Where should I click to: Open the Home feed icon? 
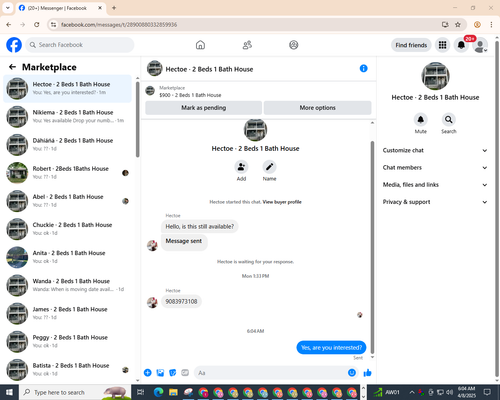tap(200, 45)
